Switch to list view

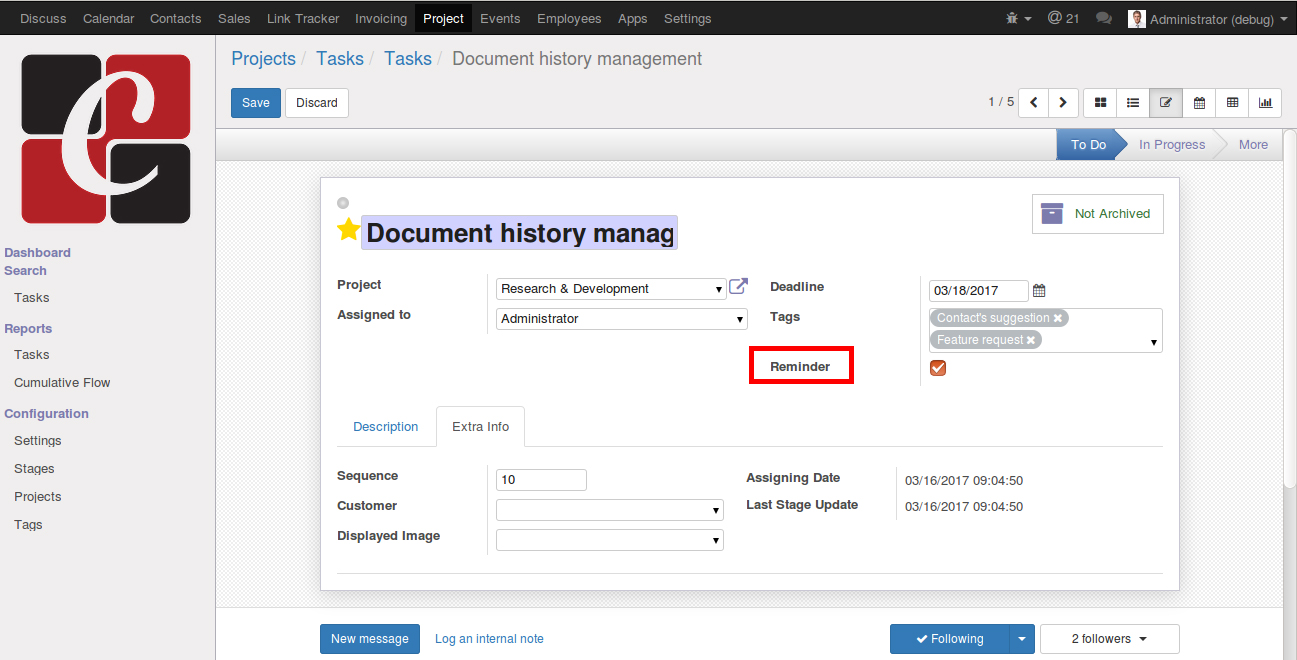point(1133,103)
